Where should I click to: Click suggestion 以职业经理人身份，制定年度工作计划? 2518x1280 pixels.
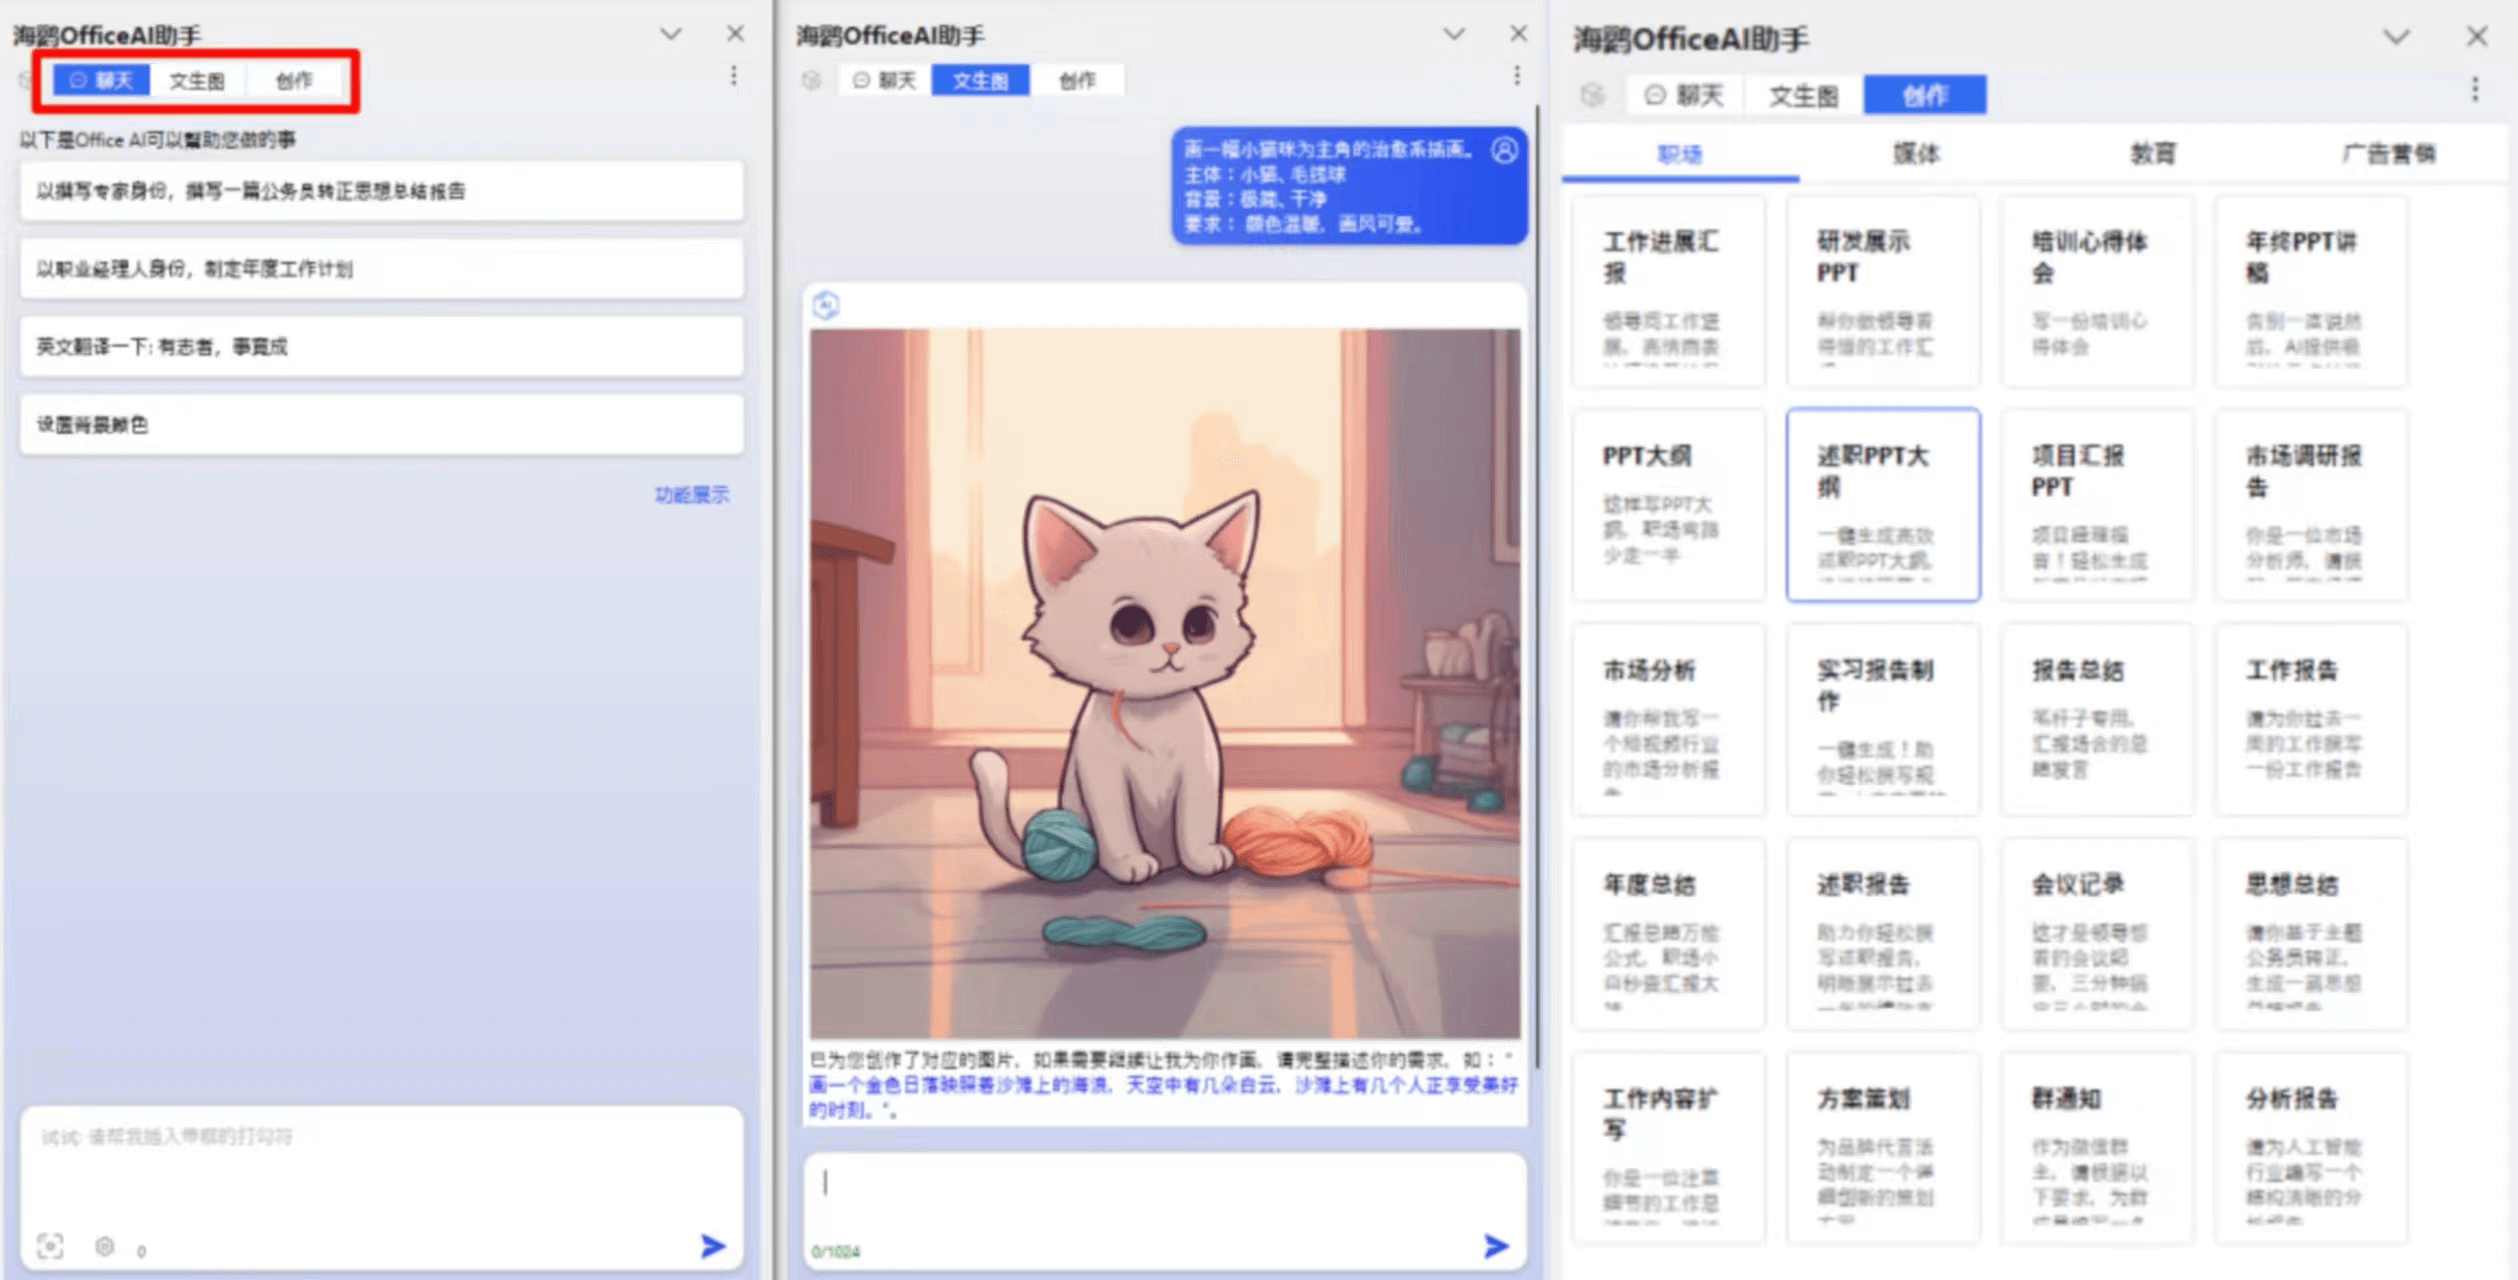381,269
